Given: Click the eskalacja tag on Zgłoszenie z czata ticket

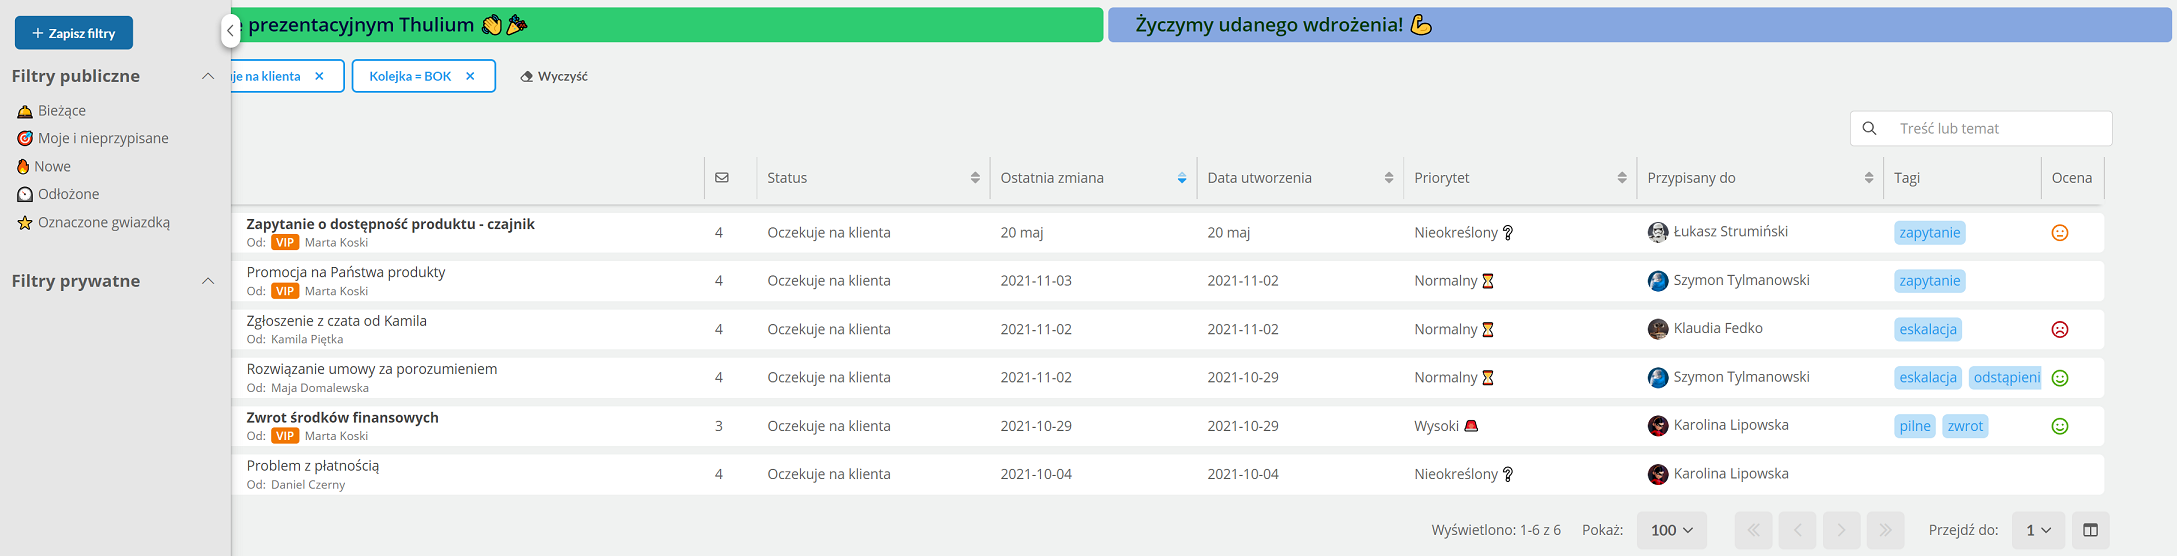Looking at the screenshot, I should coord(1928,329).
